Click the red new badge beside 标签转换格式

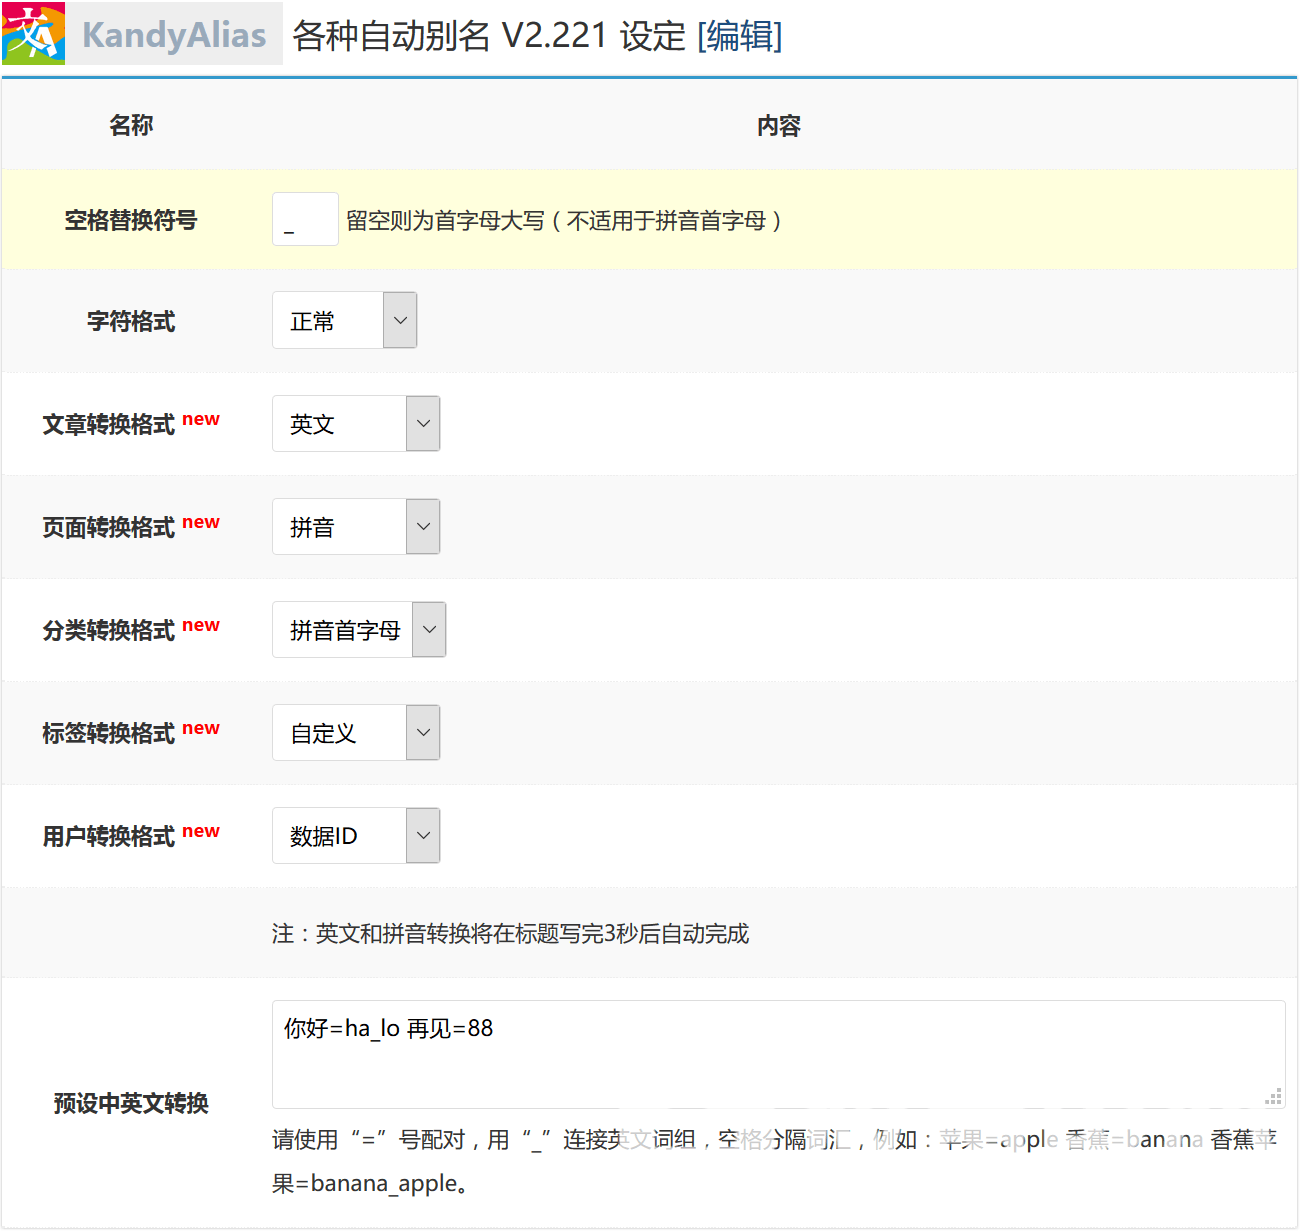tap(201, 728)
